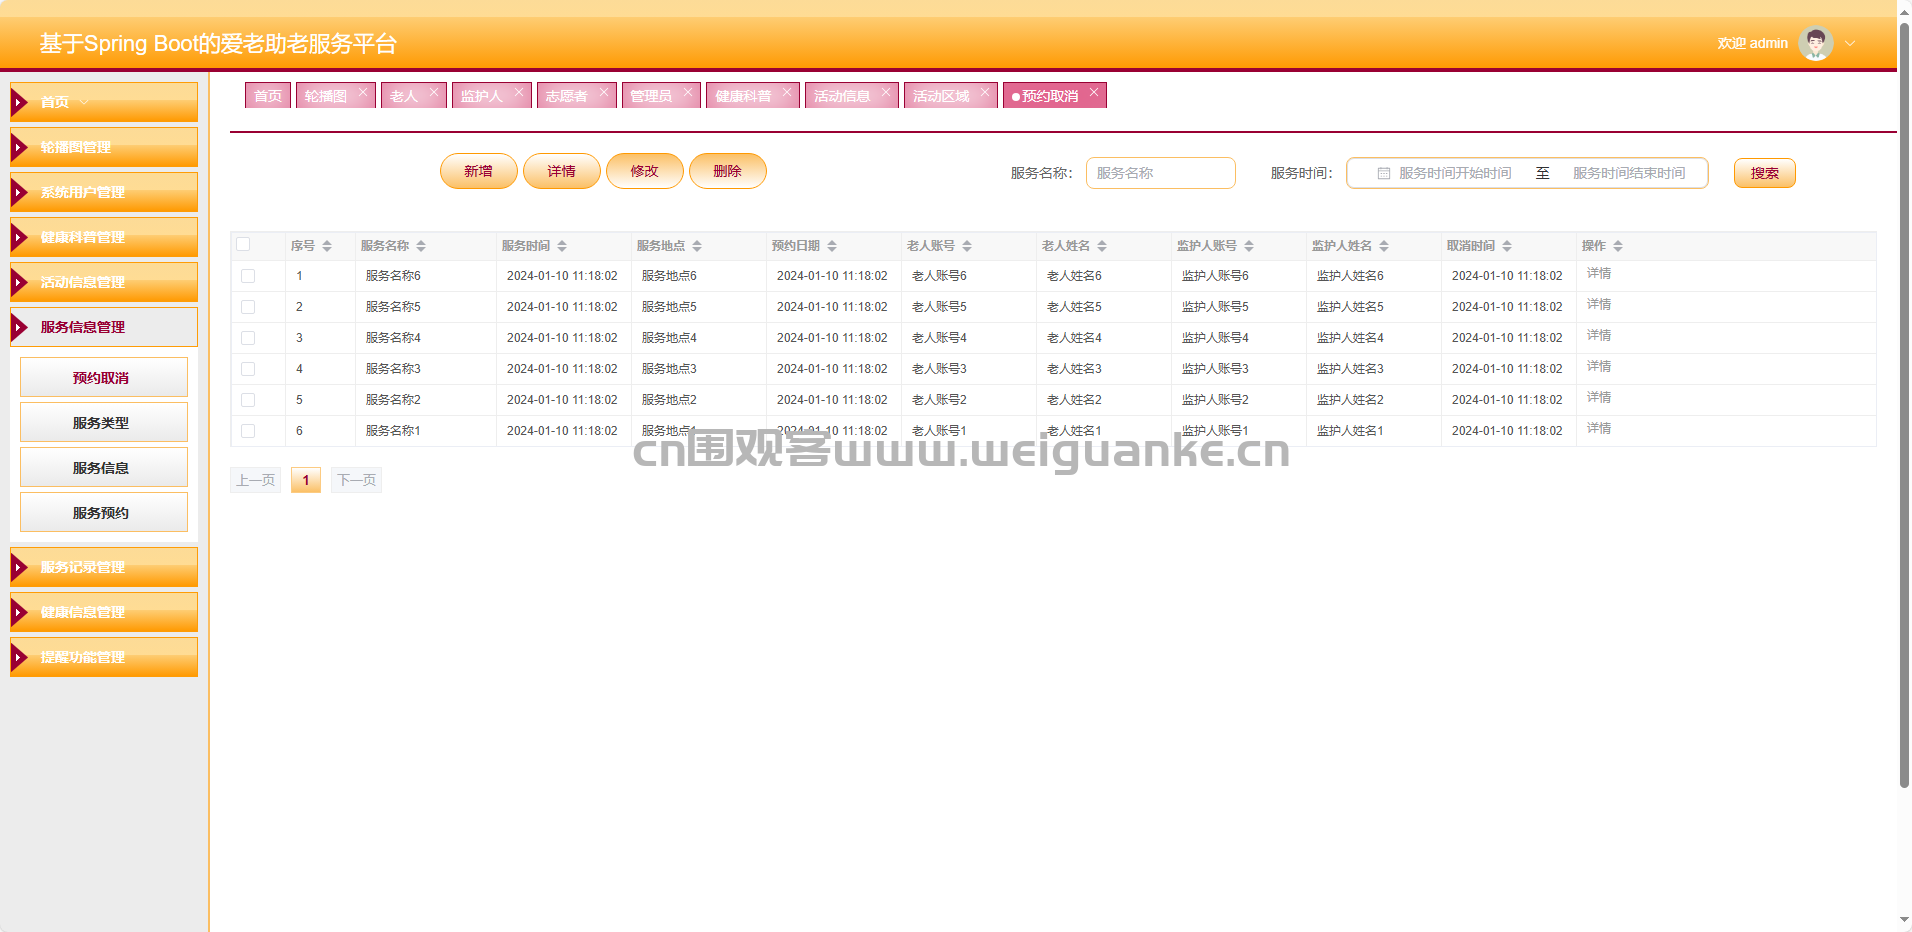Click the calendar icon in start time field
The width and height of the screenshot is (1912, 932).
1384,173
